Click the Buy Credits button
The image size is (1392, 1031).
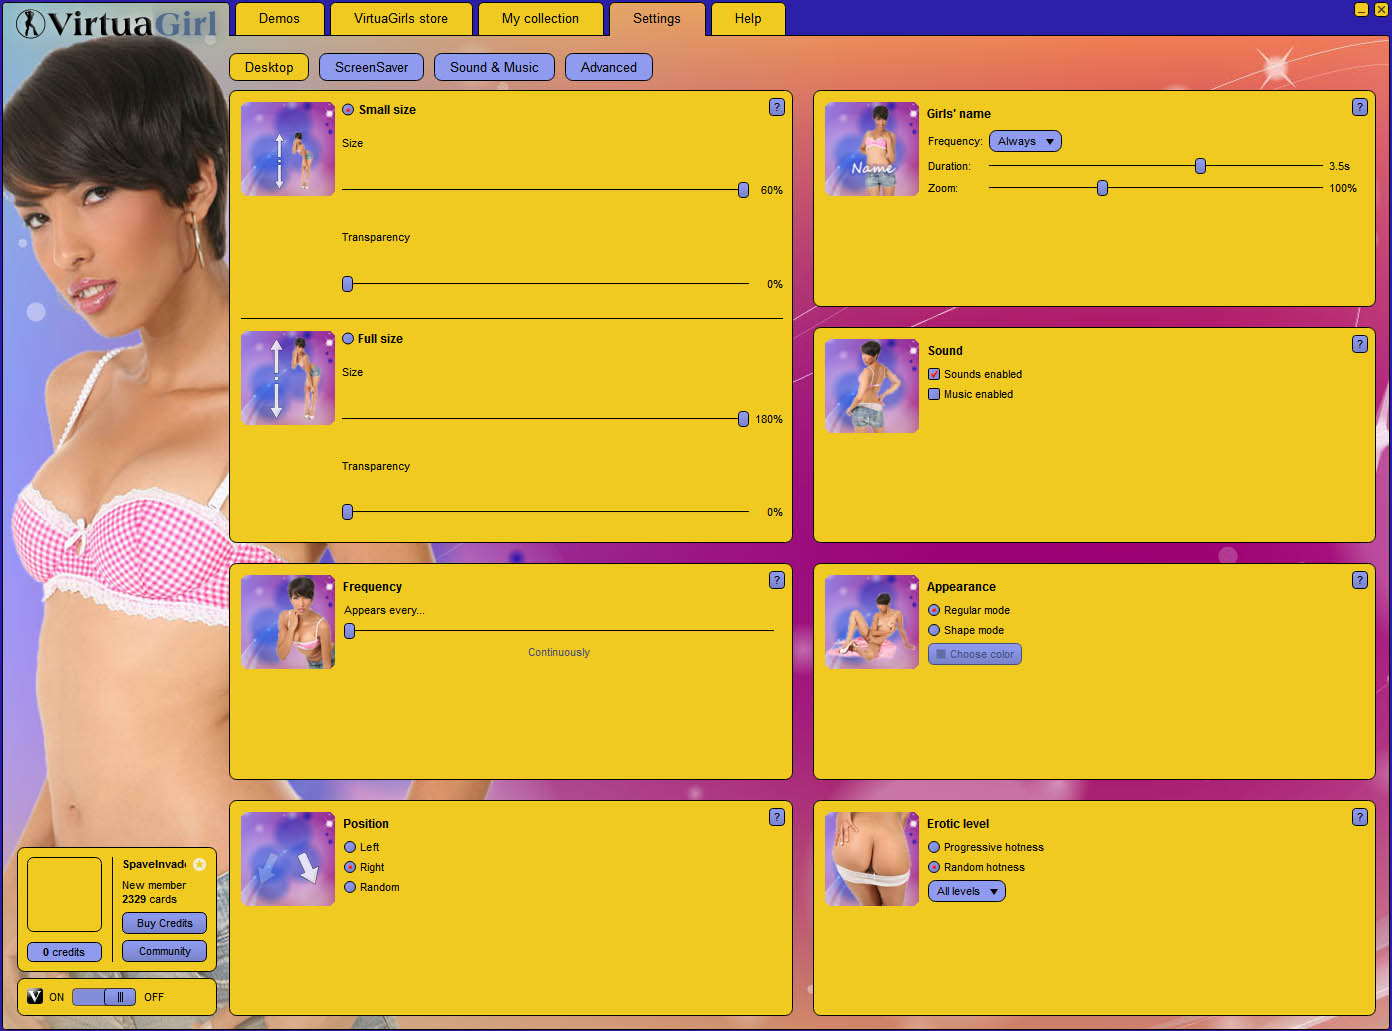tap(164, 923)
